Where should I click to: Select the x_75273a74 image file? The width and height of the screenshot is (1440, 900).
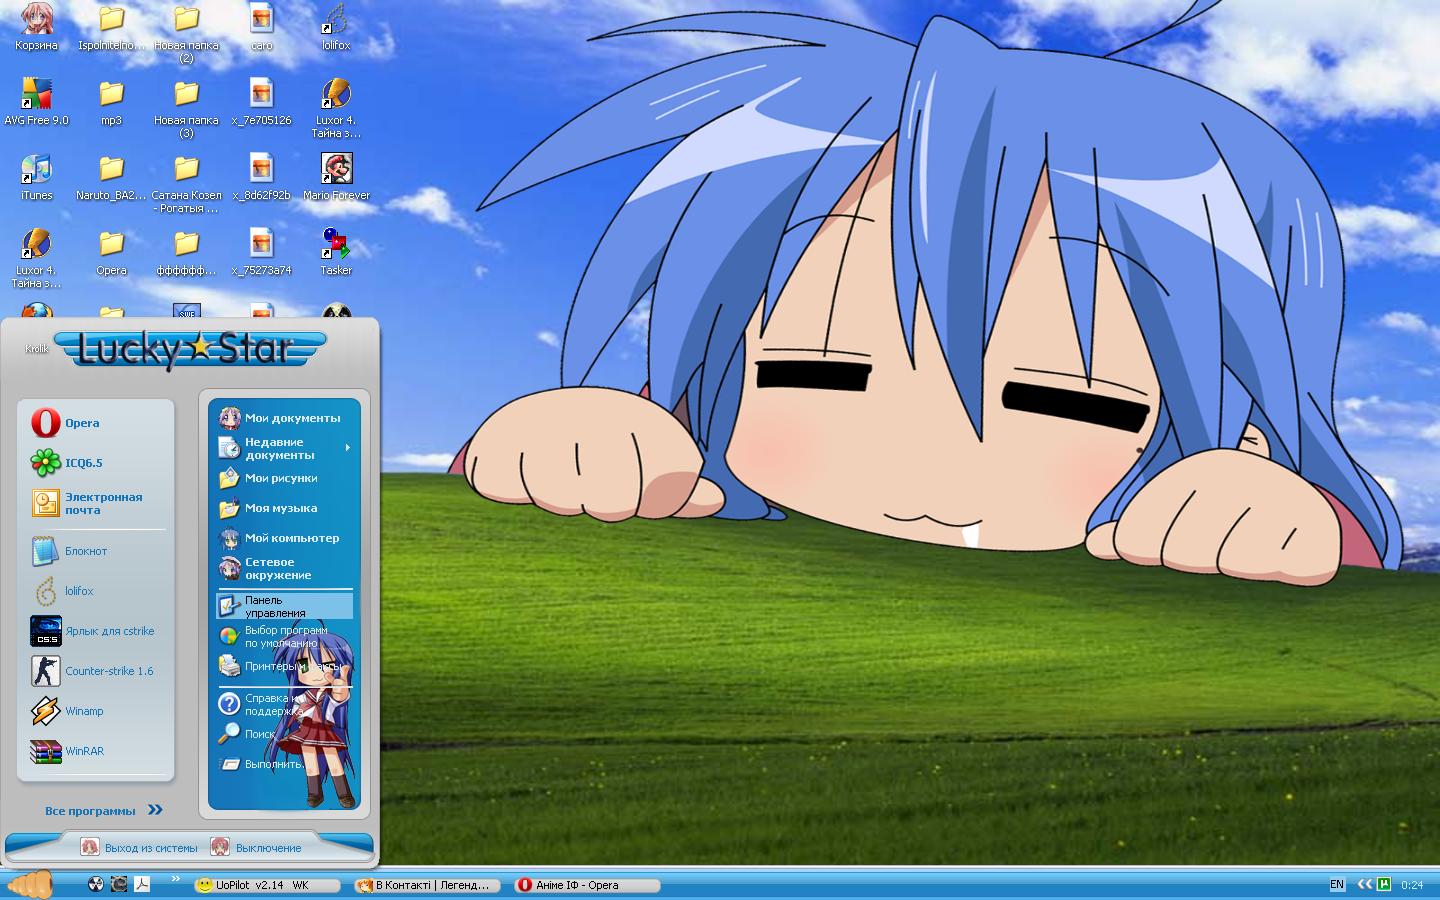[x=261, y=252]
